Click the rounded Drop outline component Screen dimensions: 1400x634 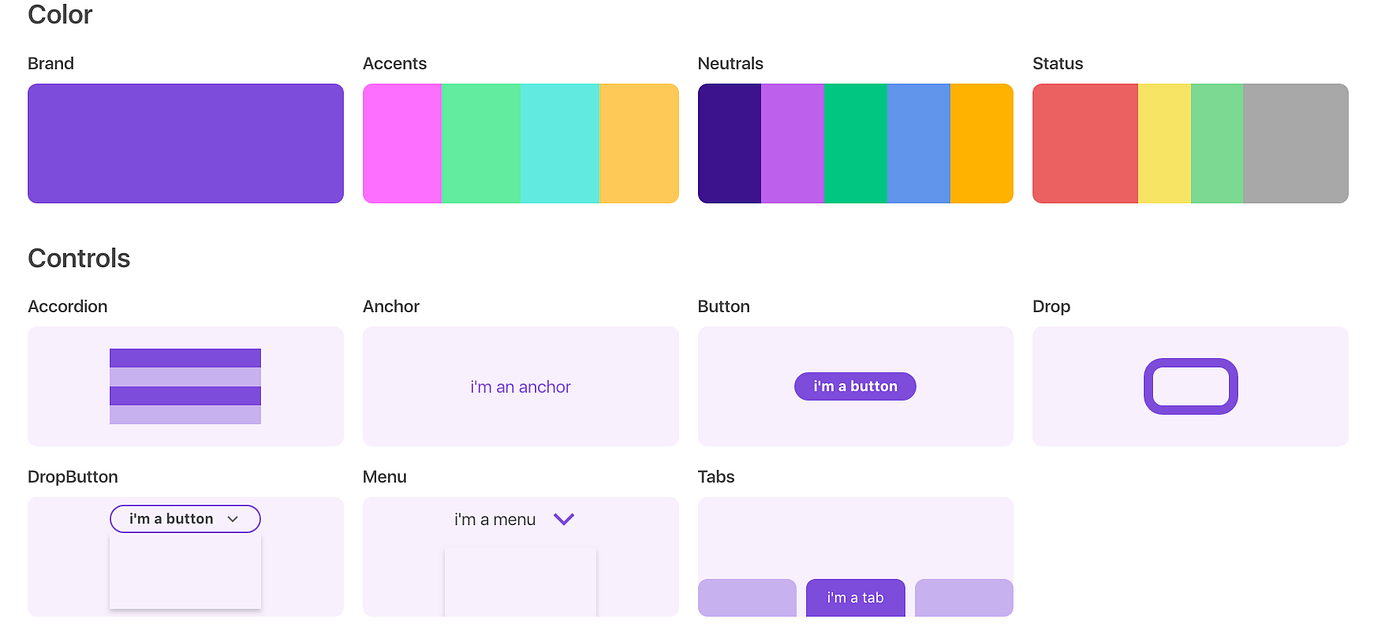1190,386
